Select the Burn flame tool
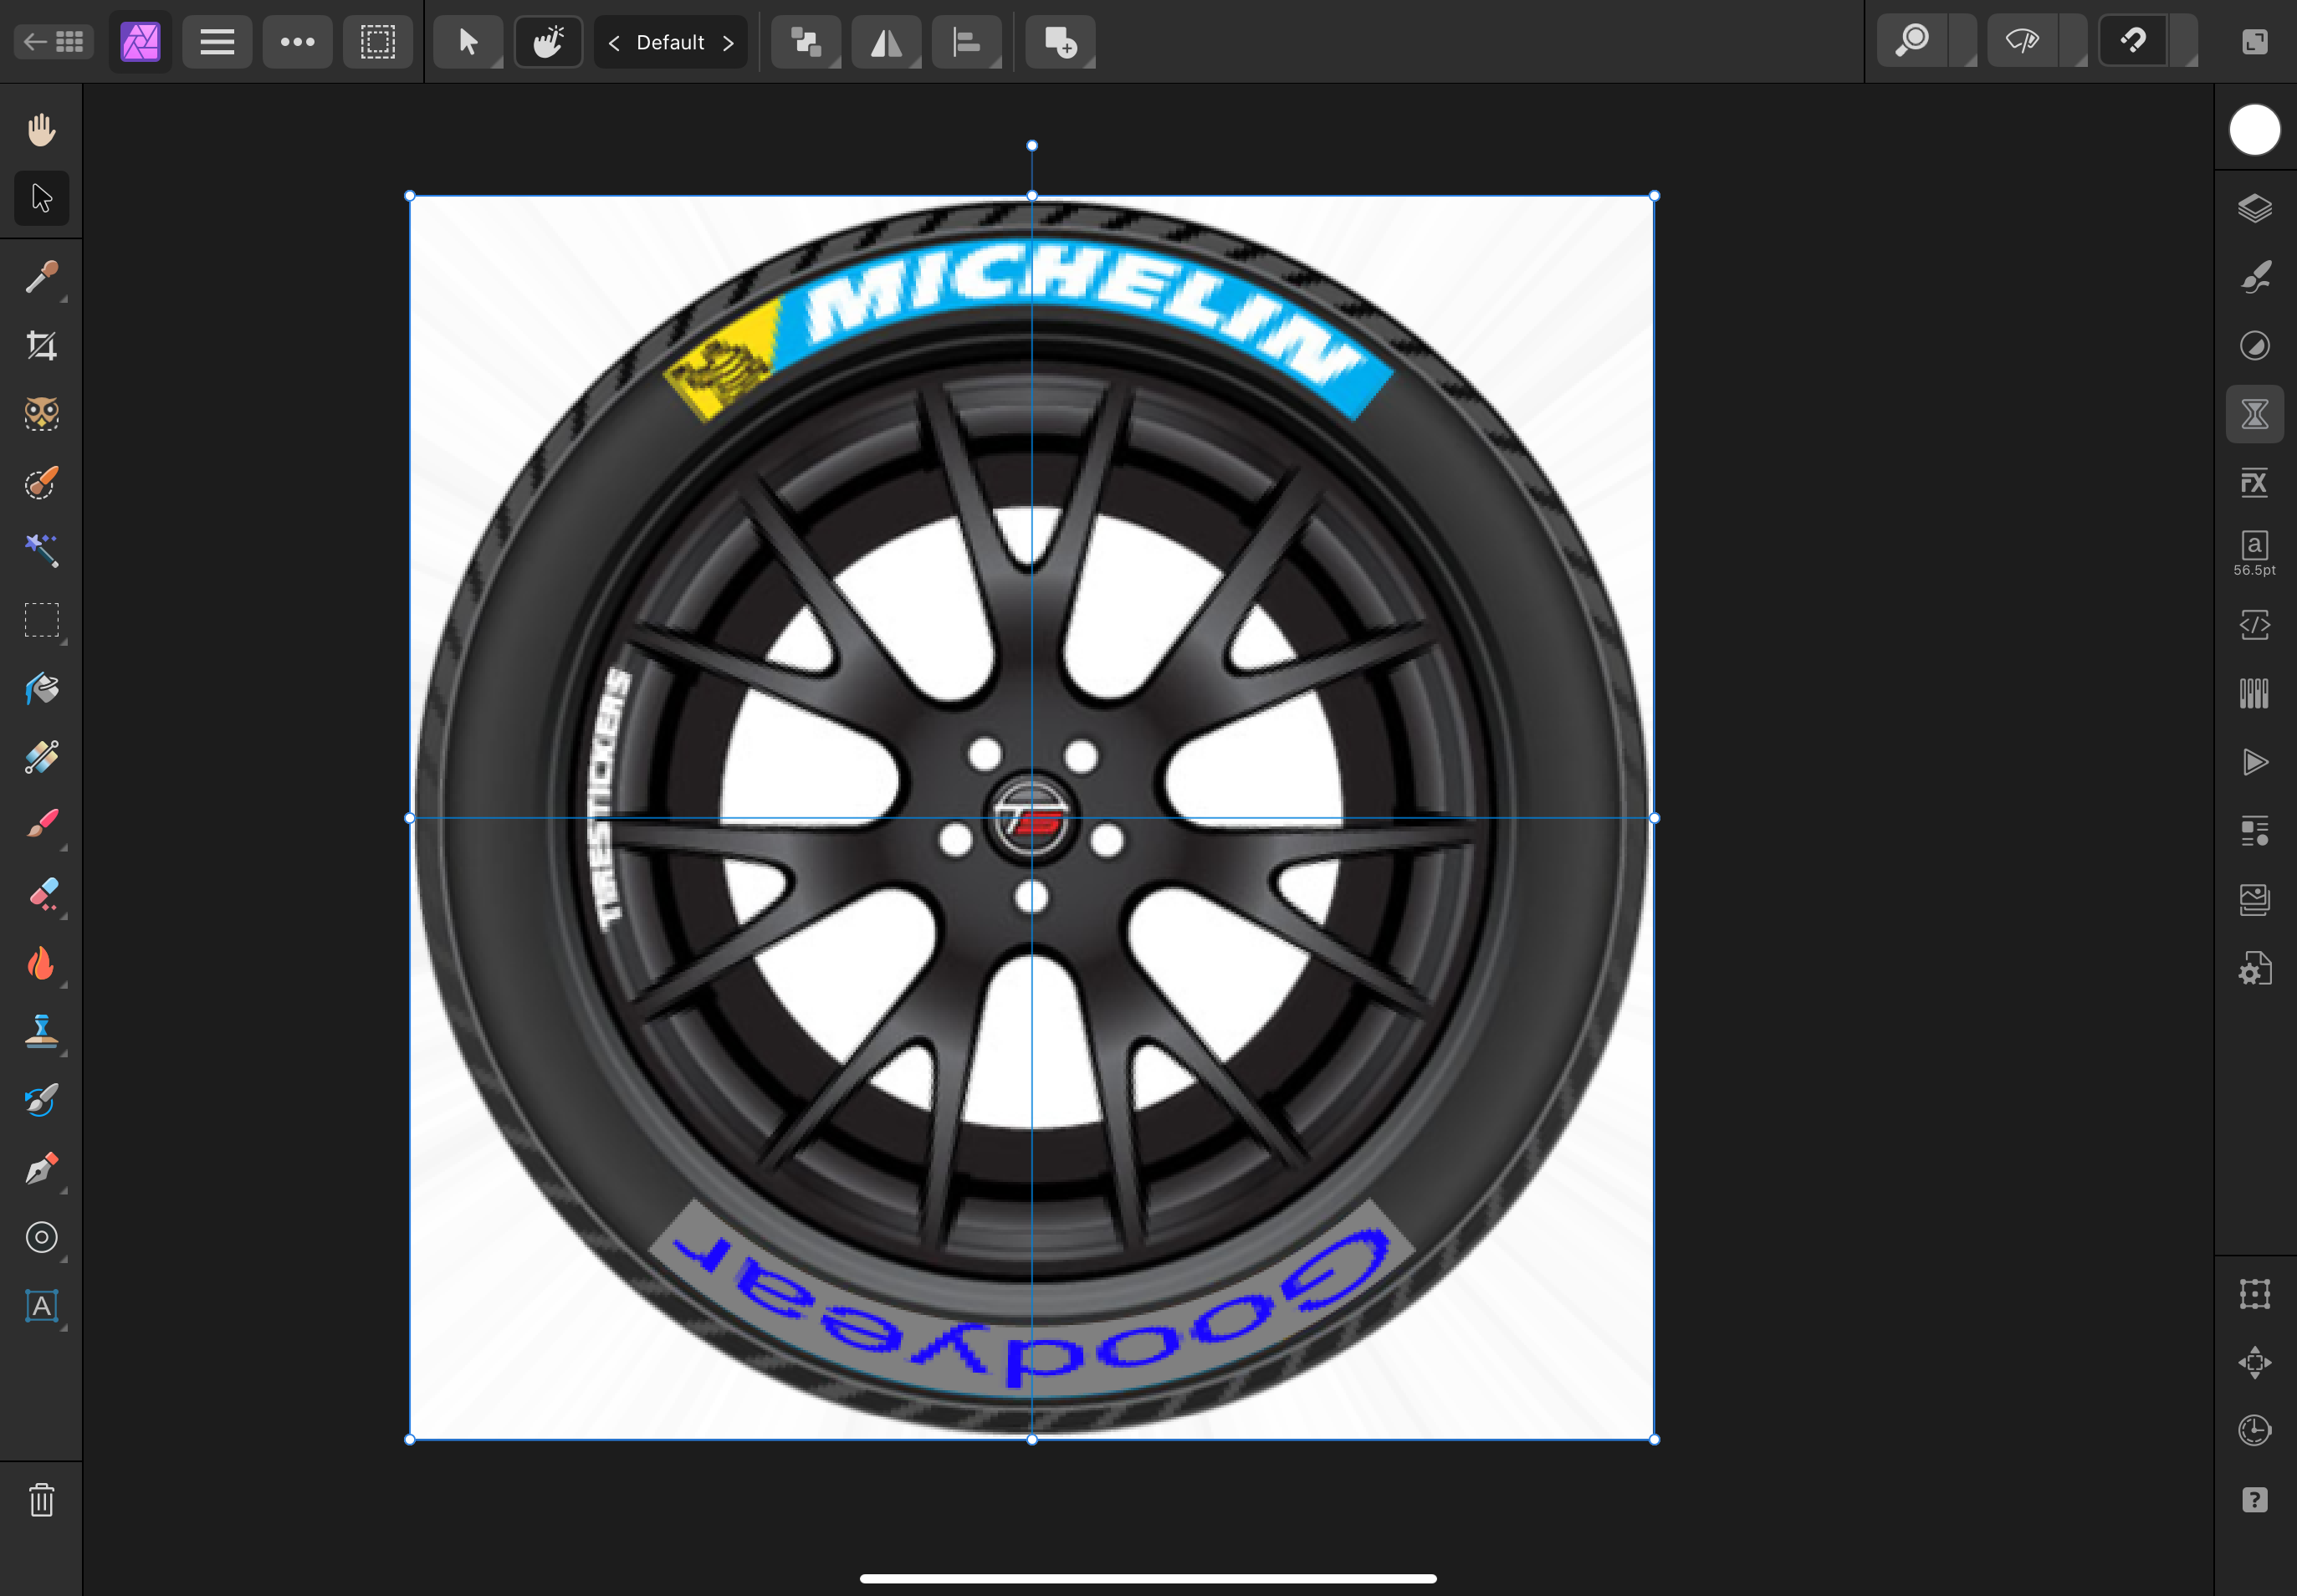 (x=41, y=963)
